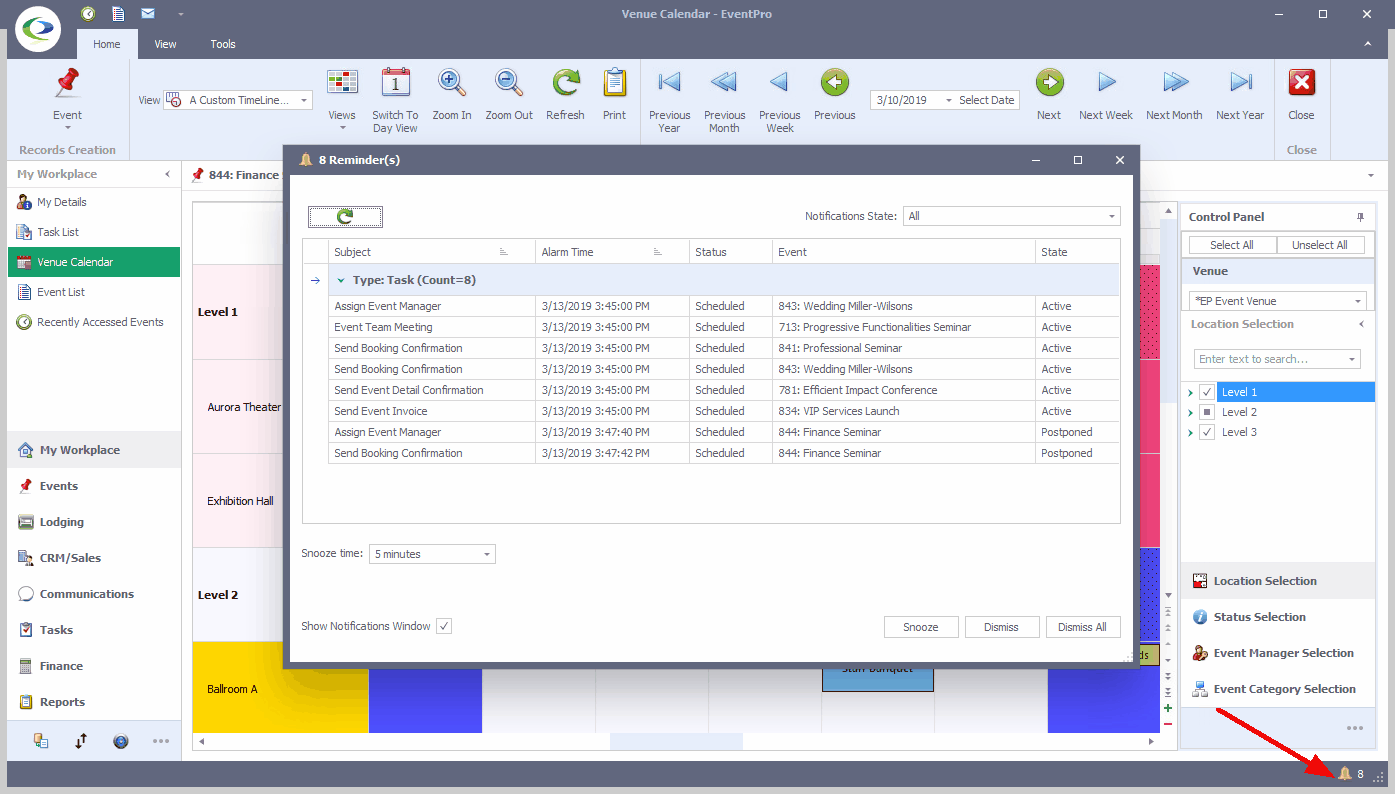Viewport: 1395px width, 794px height.
Task: Print the calendar via clipboard icon
Action: pyautogui.click(x=614, y=83)
